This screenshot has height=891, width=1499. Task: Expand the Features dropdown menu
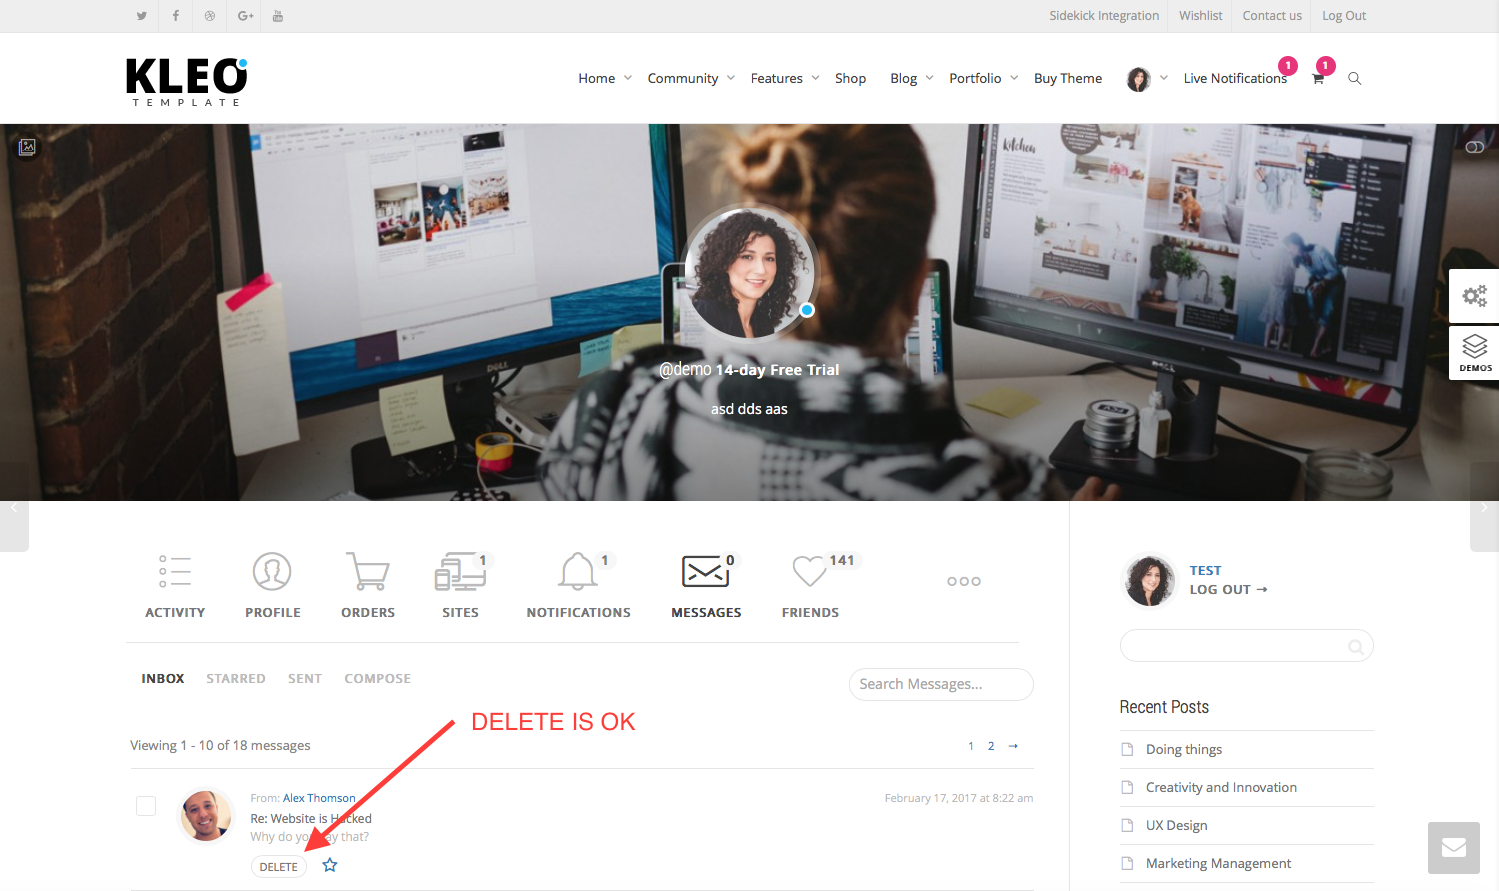[815, 78]
